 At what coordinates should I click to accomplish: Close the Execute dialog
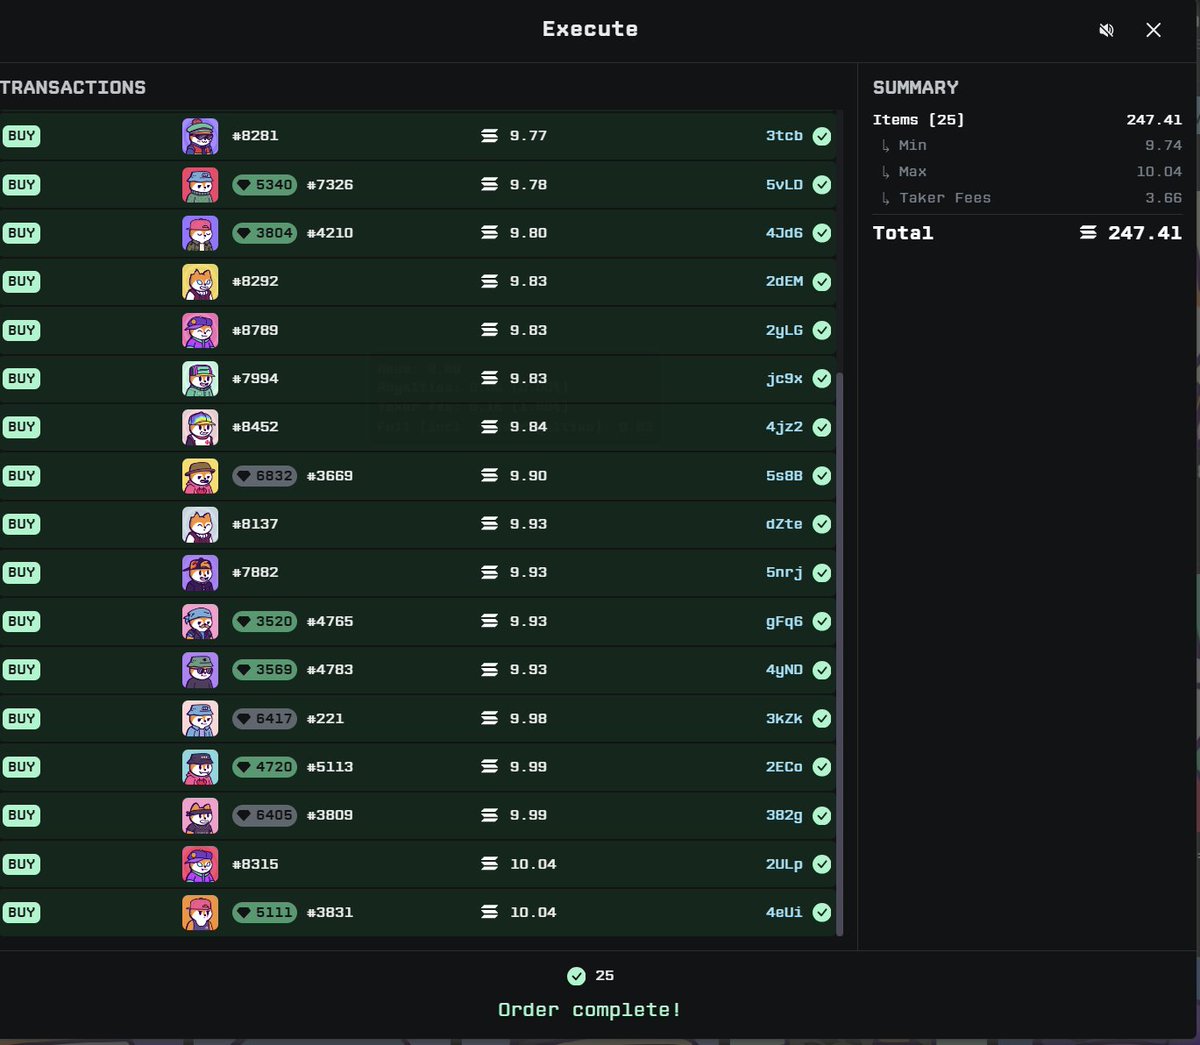[x=1153, y=30]
